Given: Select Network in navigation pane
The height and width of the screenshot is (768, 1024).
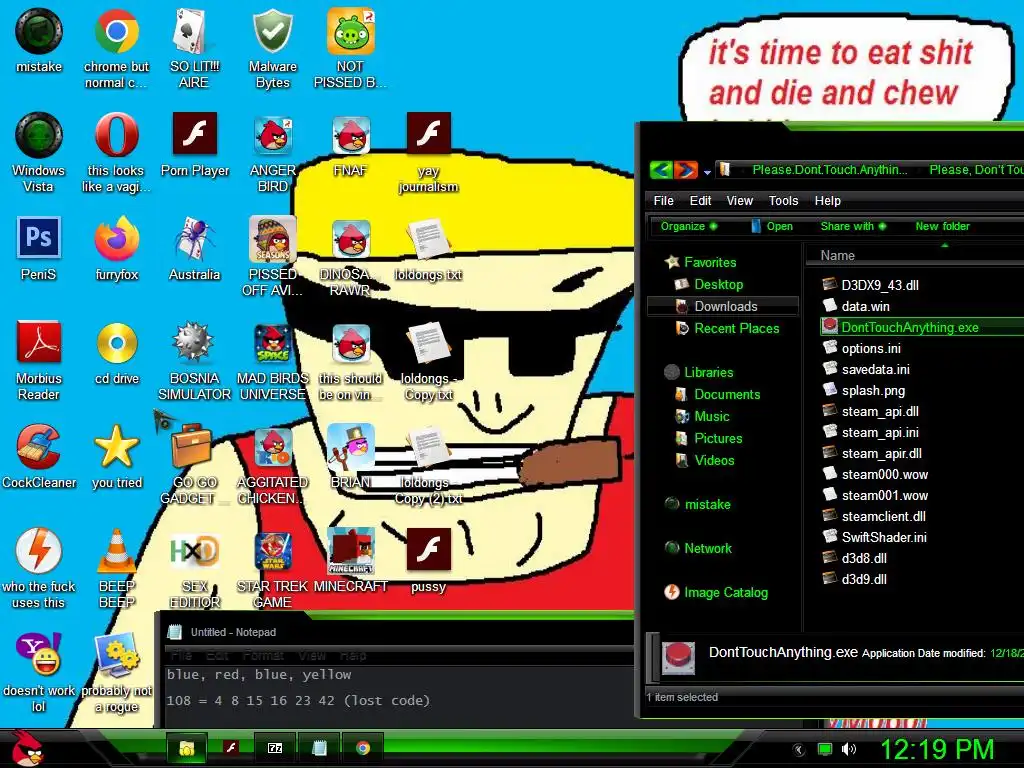Looking at the screenshot, I should coord(707,549).
